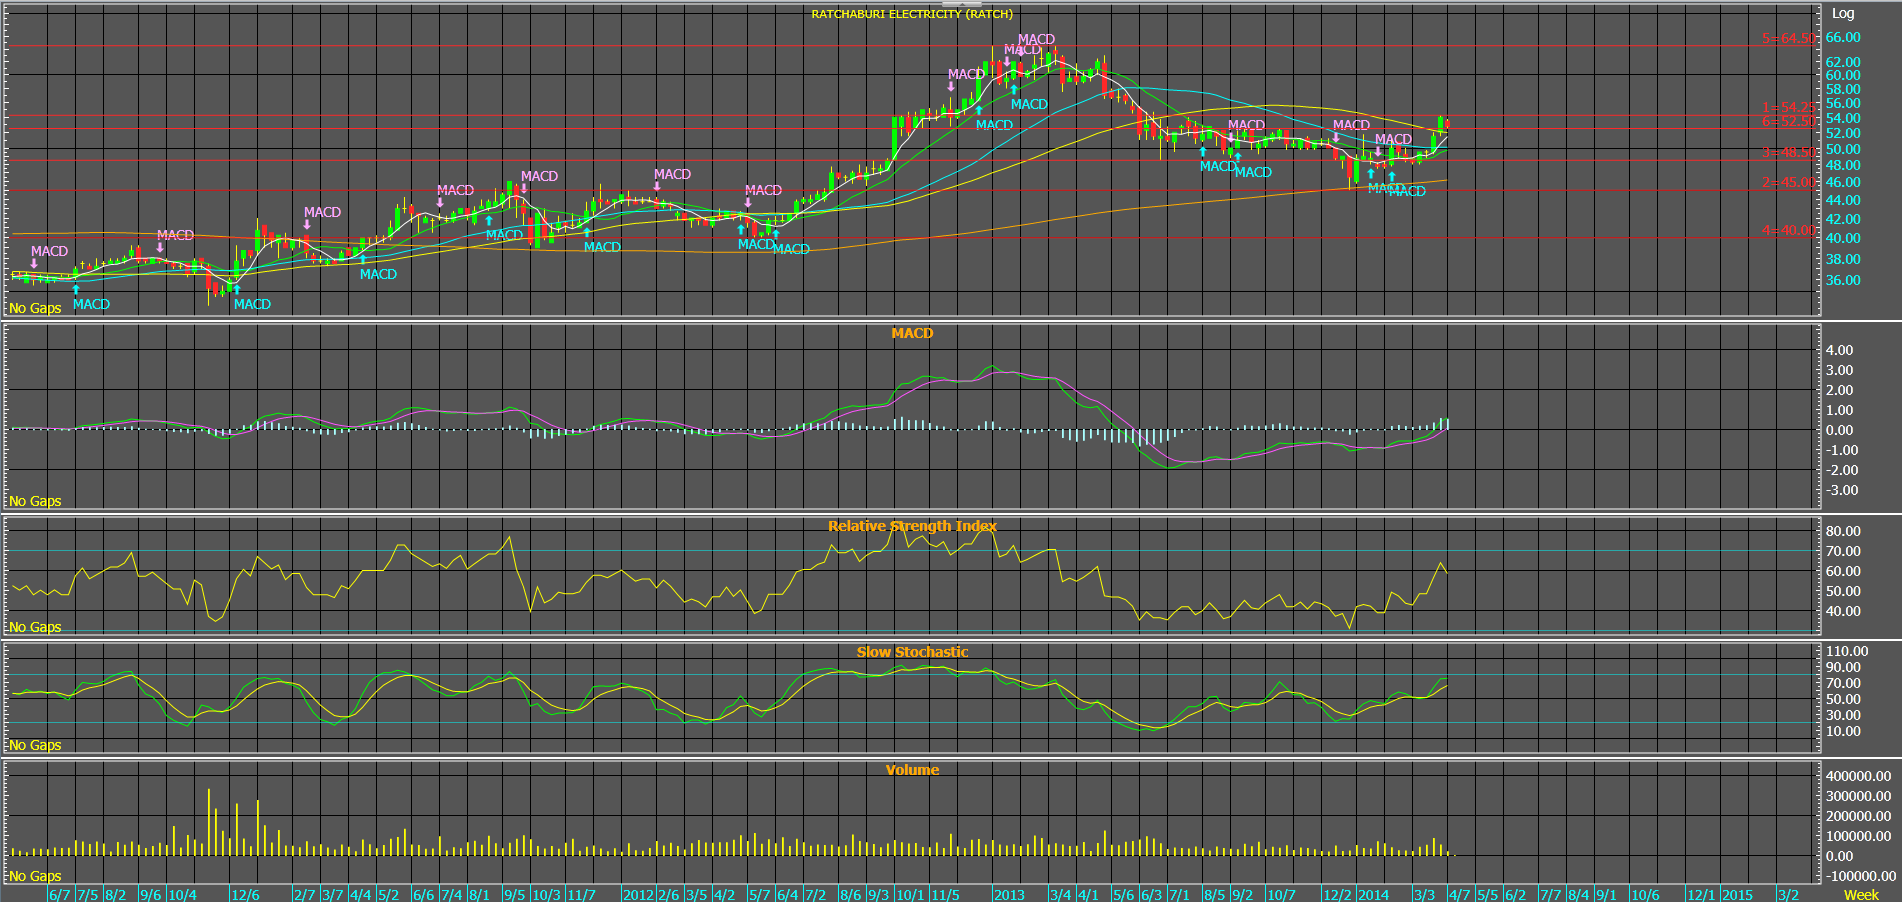
Task: Select the 1=54.25 level label
Action: [x=1789, y=107]
